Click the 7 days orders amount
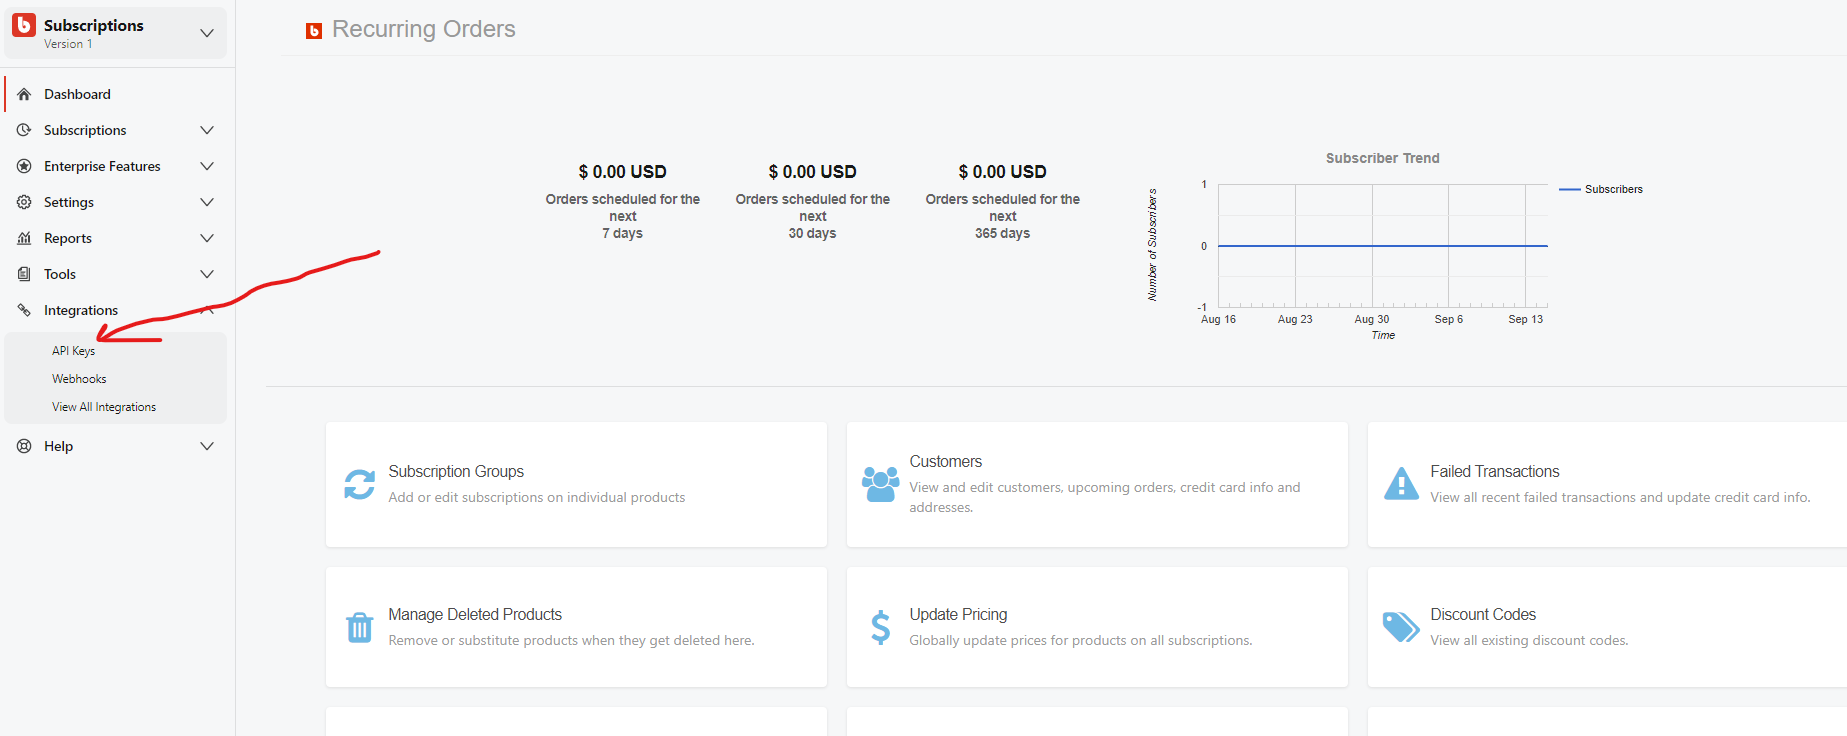Screen dimensions: 1847x736 click(622, 172)
